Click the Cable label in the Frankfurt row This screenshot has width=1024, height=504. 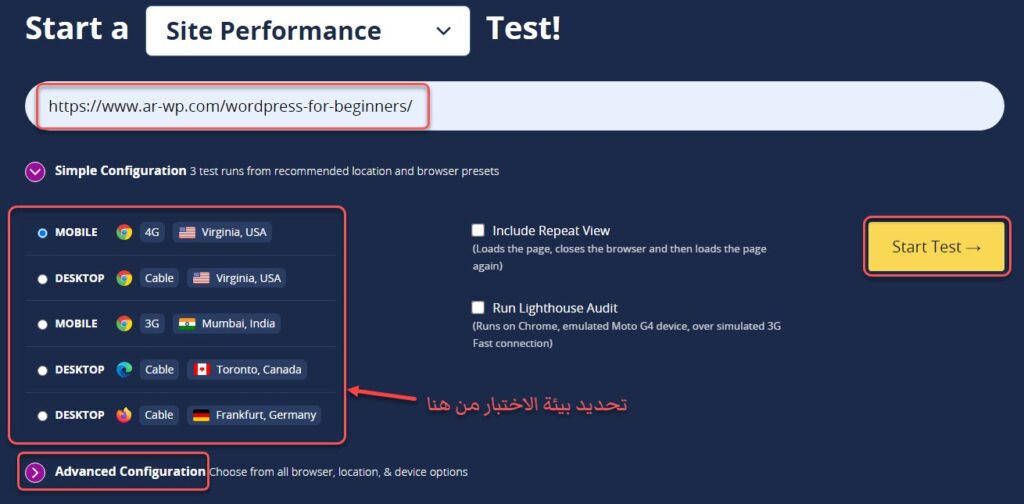pyautogui.click(x=159, y=415)
